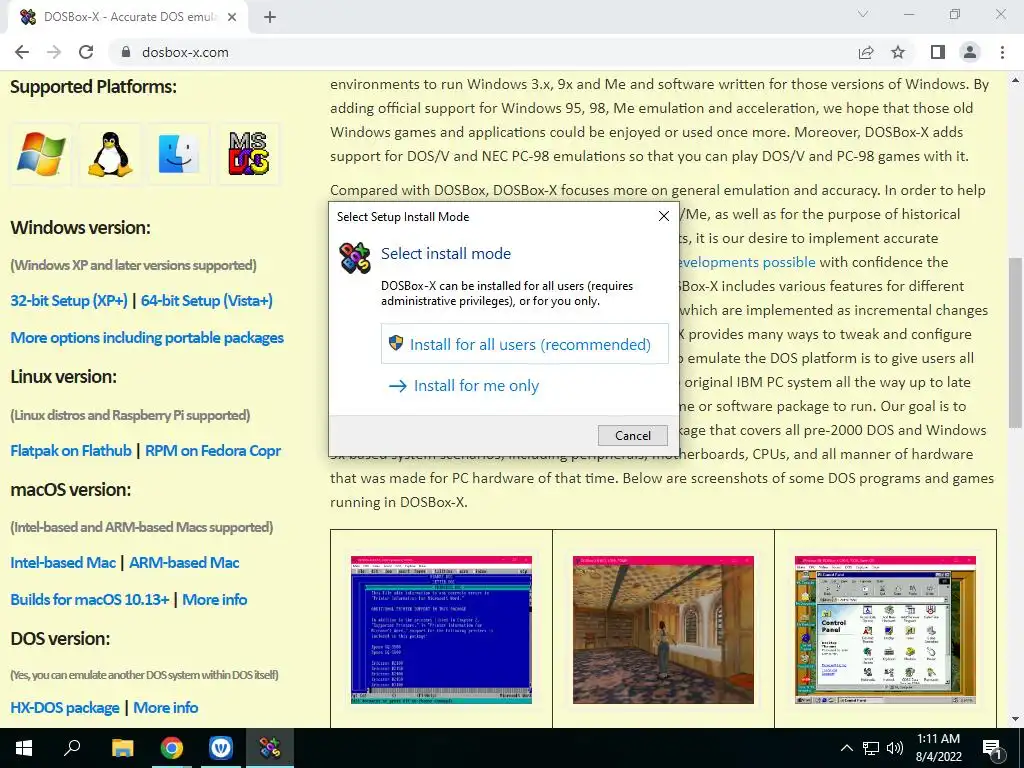This screenshot has width=1024, height=768.
Task: Open the HX-DOS package link
Action: [65, 707]
